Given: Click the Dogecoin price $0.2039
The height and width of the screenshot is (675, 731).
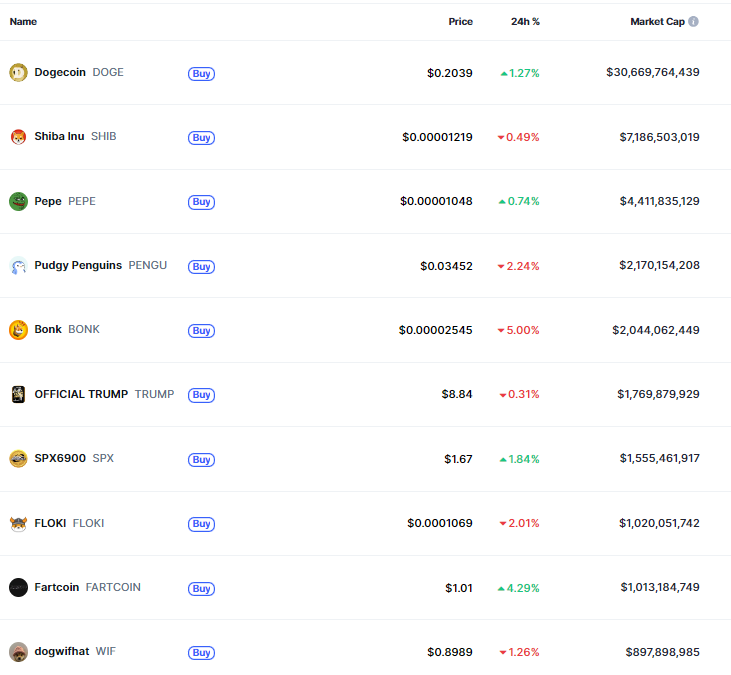Looking at the screenshot, I should point(450,73).
